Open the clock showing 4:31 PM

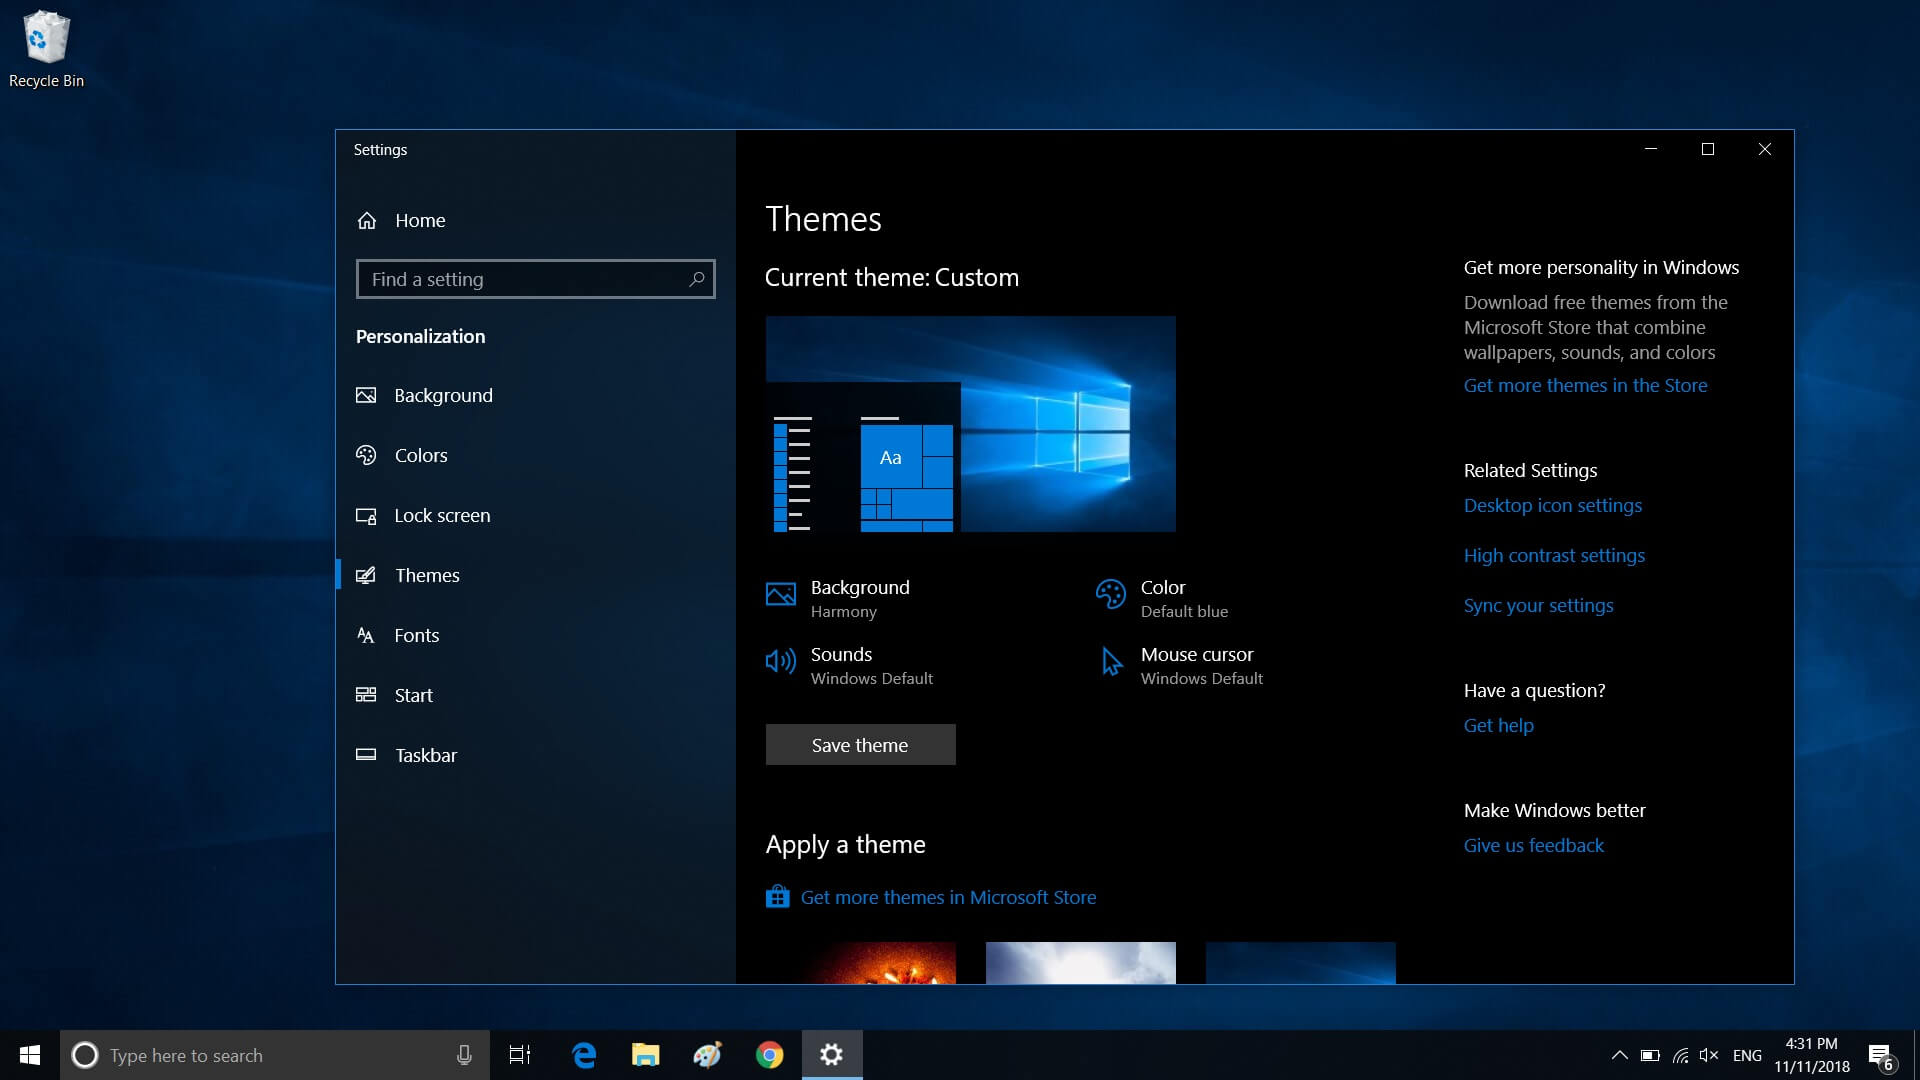click(x=1812, y=1055)
